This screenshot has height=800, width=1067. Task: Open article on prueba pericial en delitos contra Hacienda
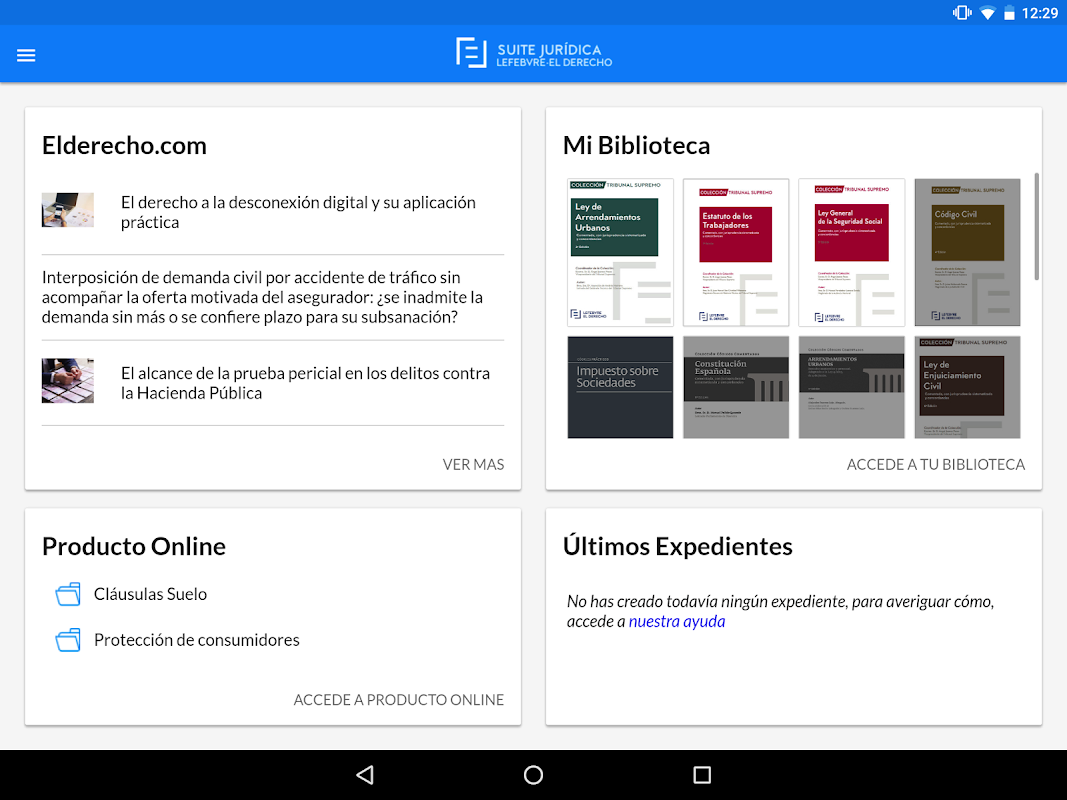pos(306,383)
